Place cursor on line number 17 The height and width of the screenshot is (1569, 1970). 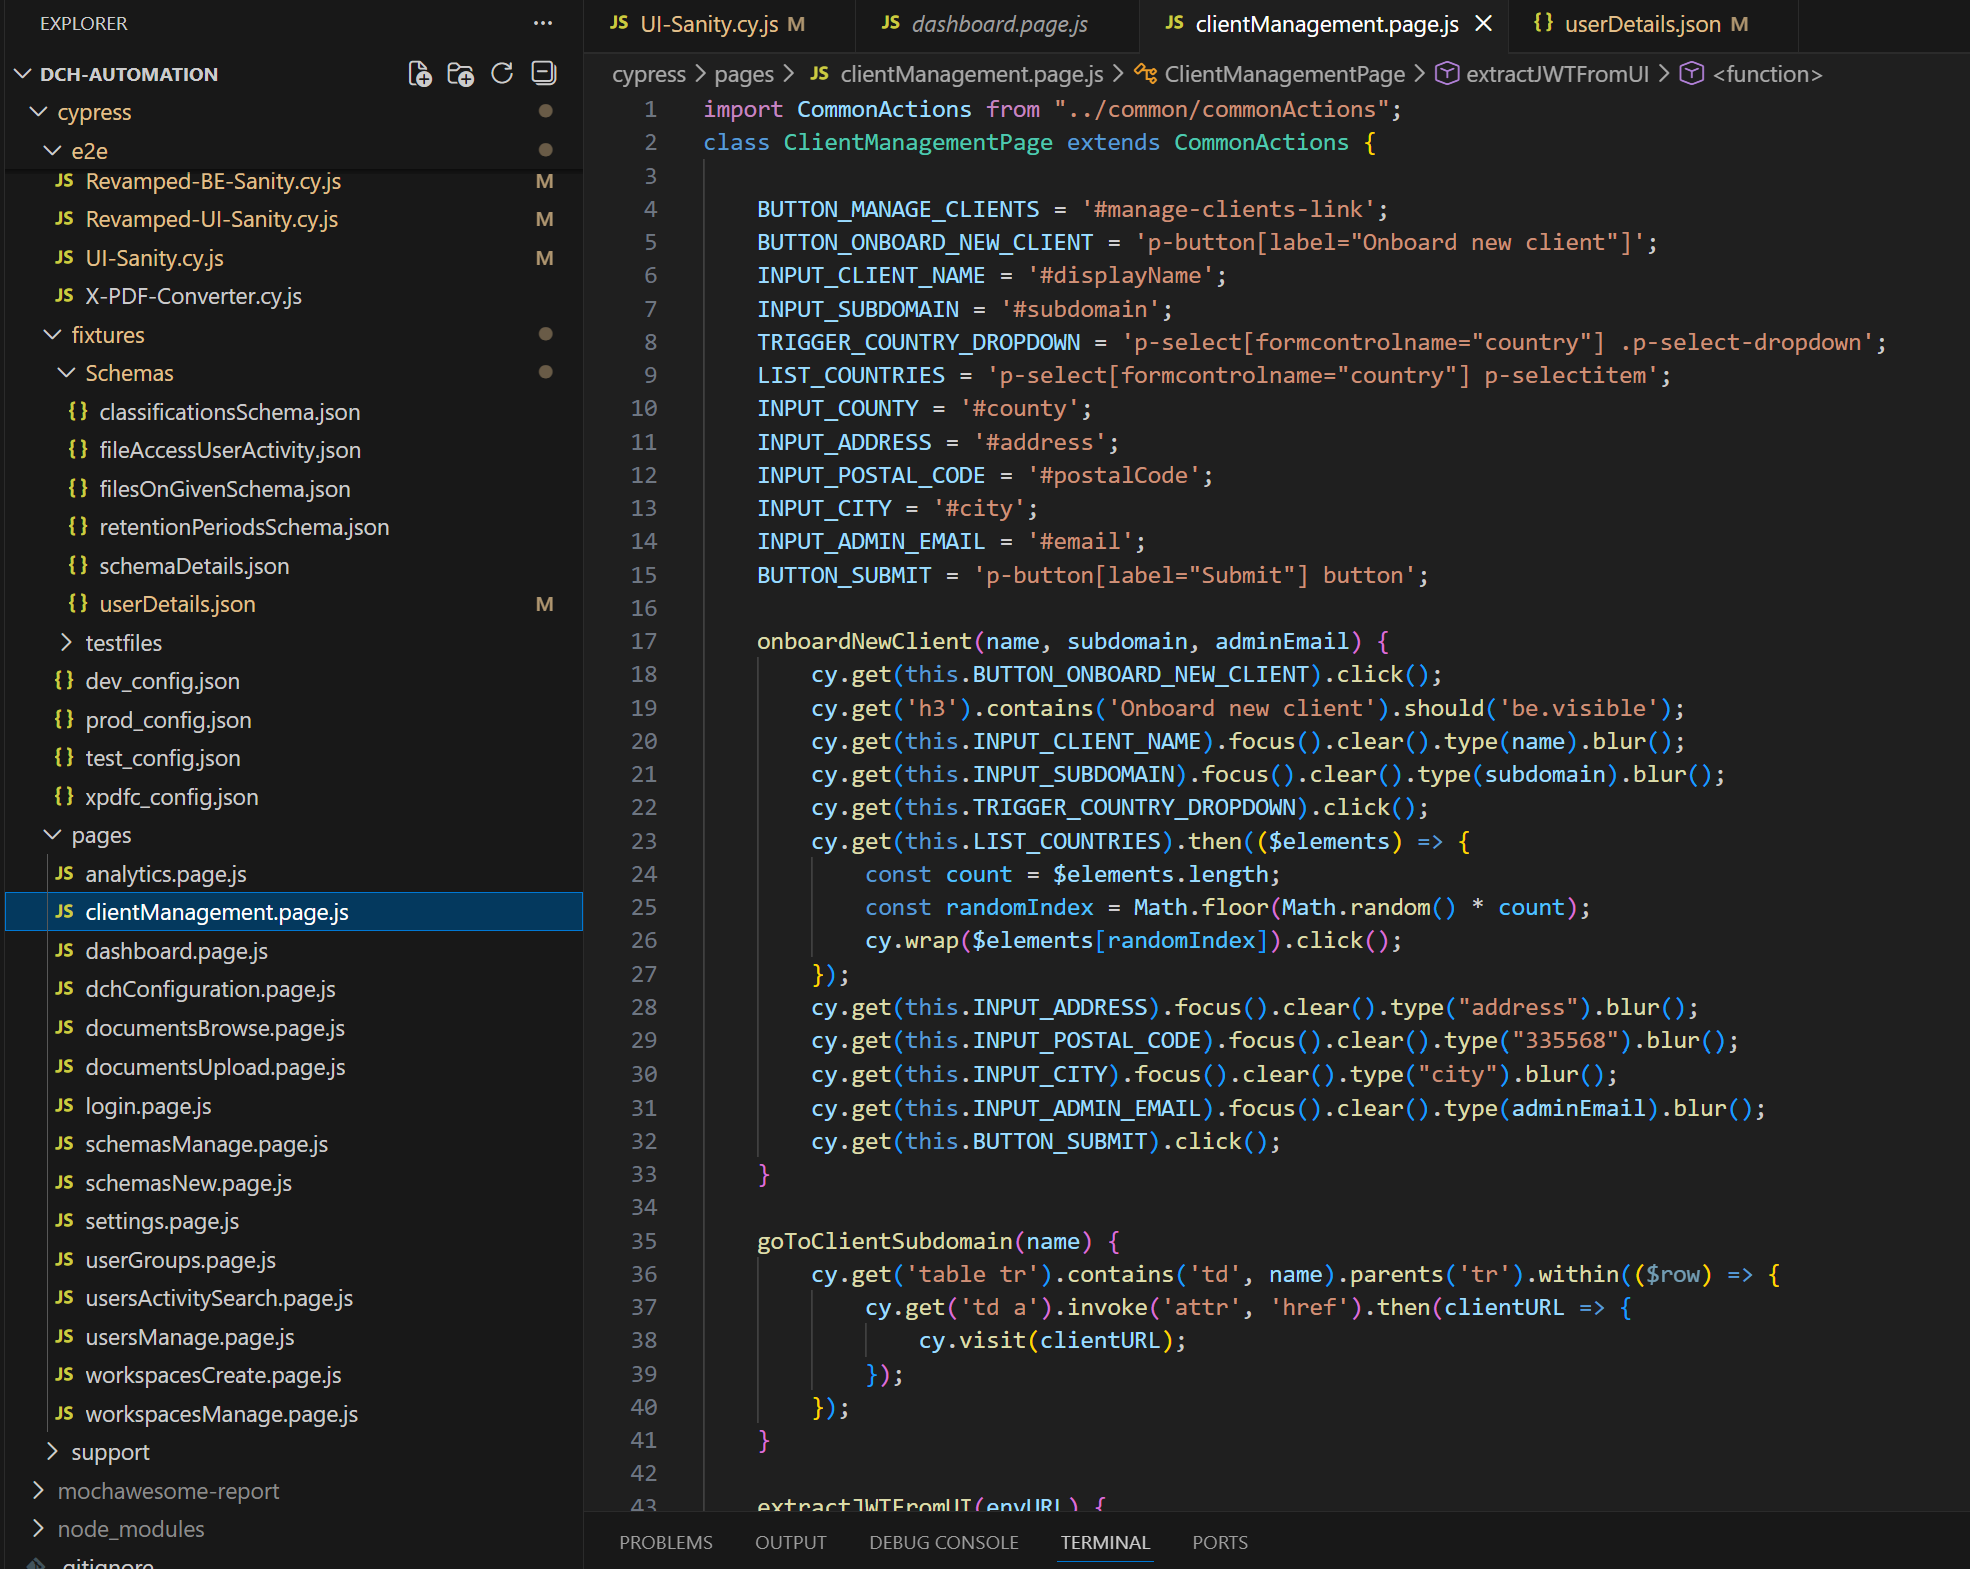click(644, 641)
